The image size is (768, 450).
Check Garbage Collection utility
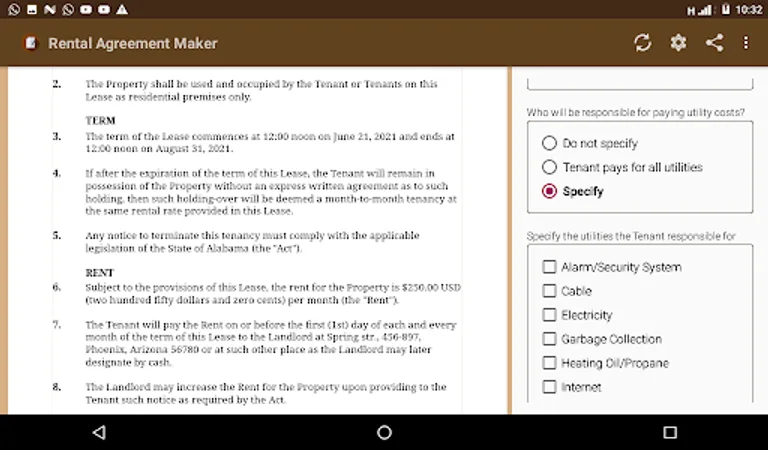549,339
